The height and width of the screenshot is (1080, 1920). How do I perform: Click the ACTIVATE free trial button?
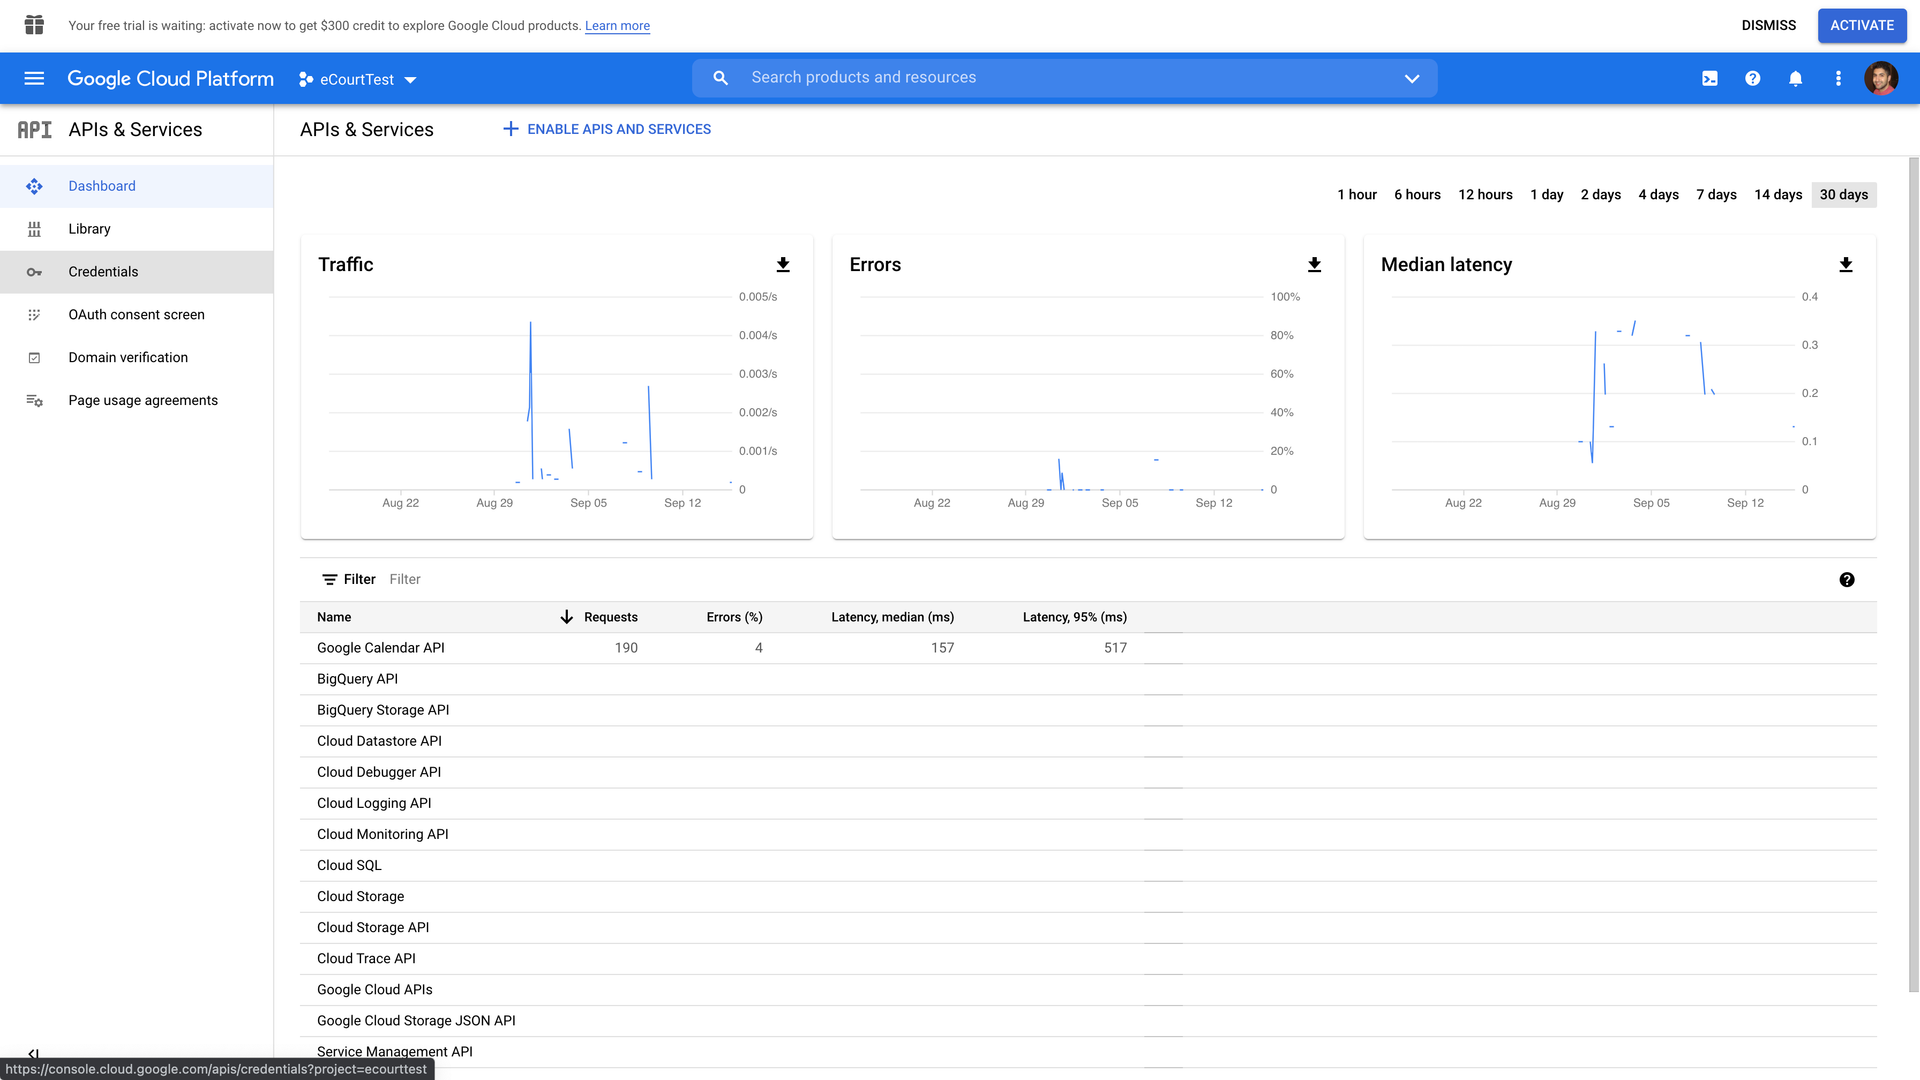(1862, 25)
